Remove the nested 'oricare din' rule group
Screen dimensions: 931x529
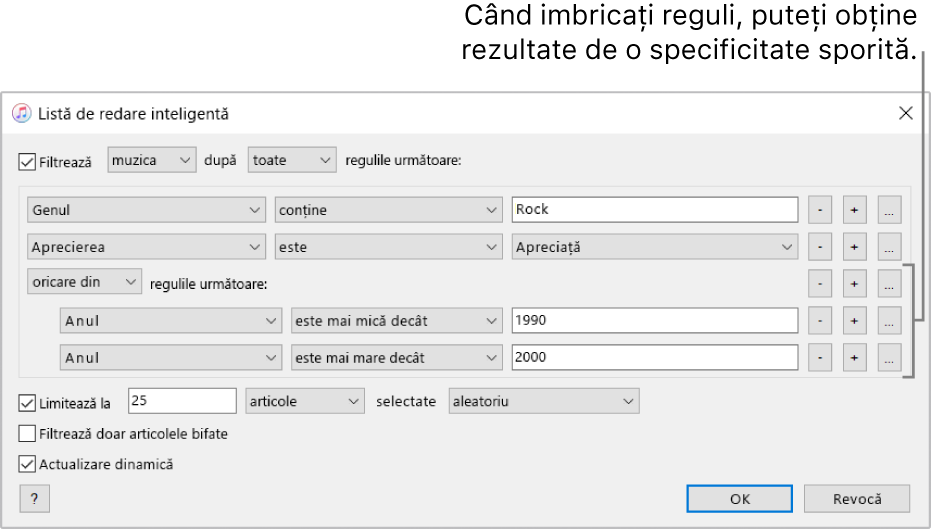[820, 284]
